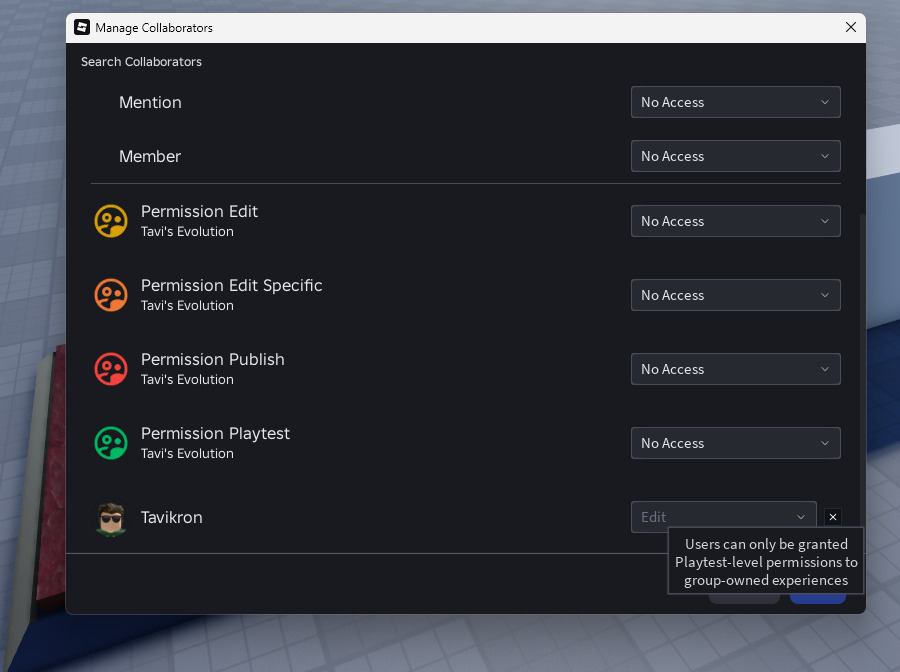900x672 pixels.
Task: Open the Mention access dropdown
Action: [x=735, y=102]
